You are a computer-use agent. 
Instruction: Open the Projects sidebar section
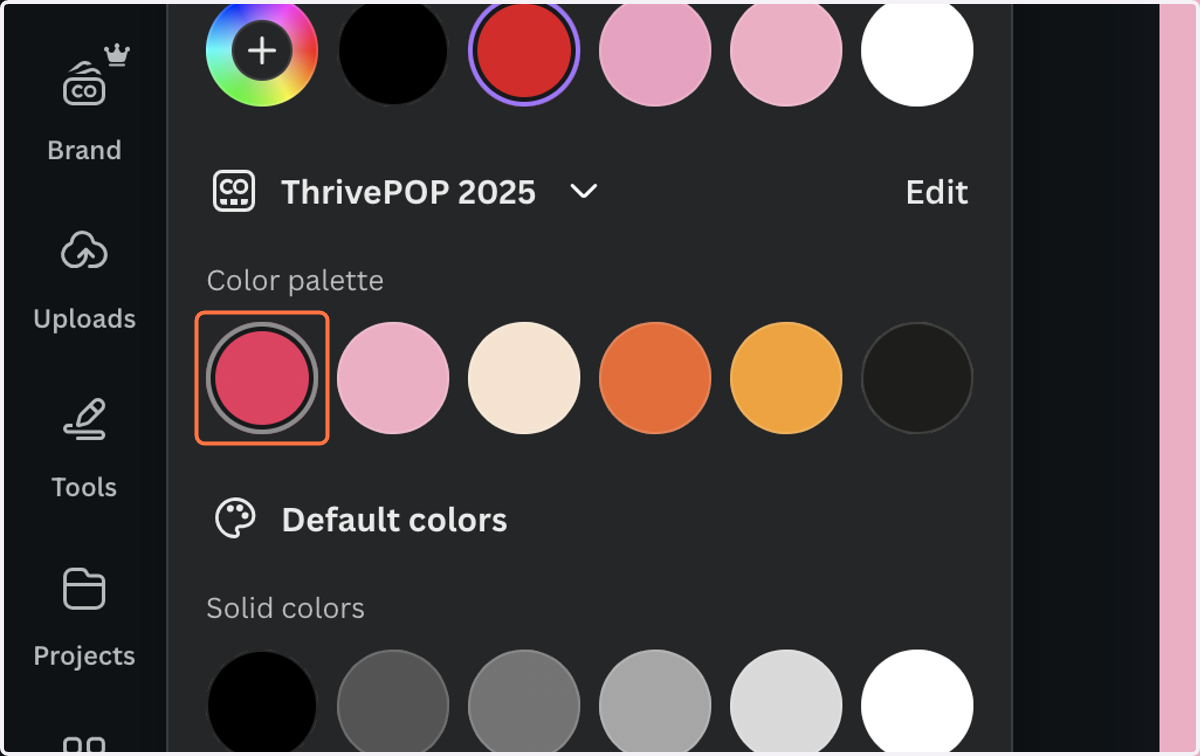pyautogui.click(x=84, y=617)
